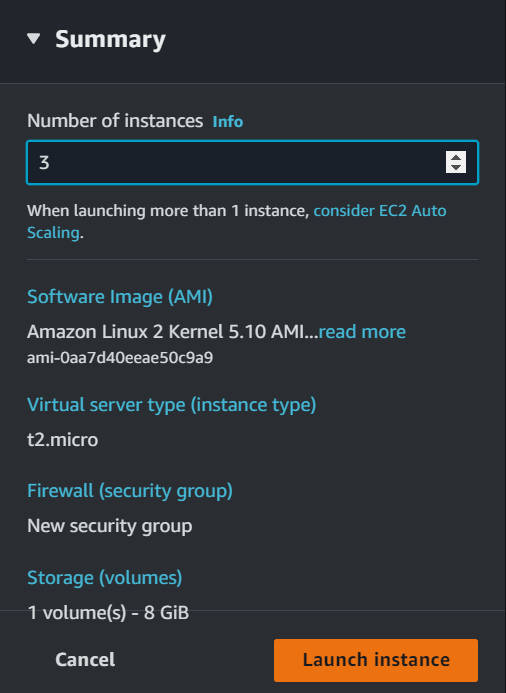
Task: Click the t2.micro instance type text
Action: coord(62,440)
